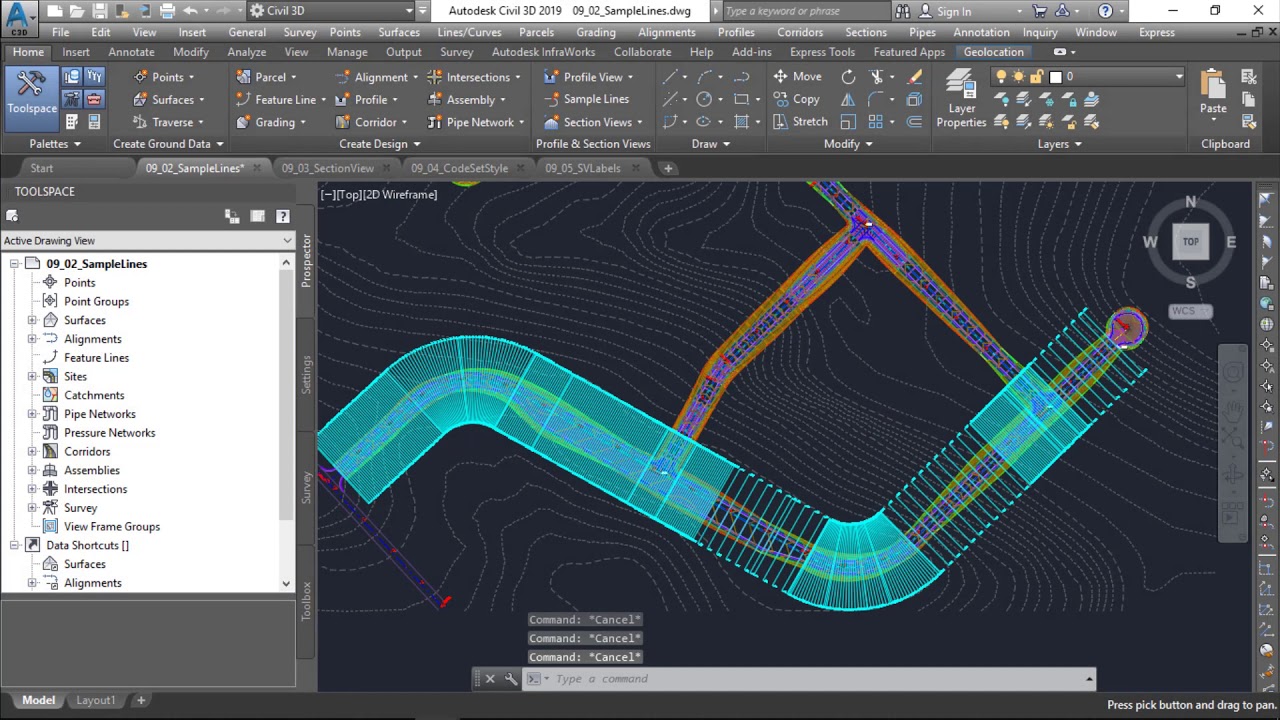Select the Stretch modify tool
The height and width of the screenshot is (720, 1280).
(x=800, y=122)
